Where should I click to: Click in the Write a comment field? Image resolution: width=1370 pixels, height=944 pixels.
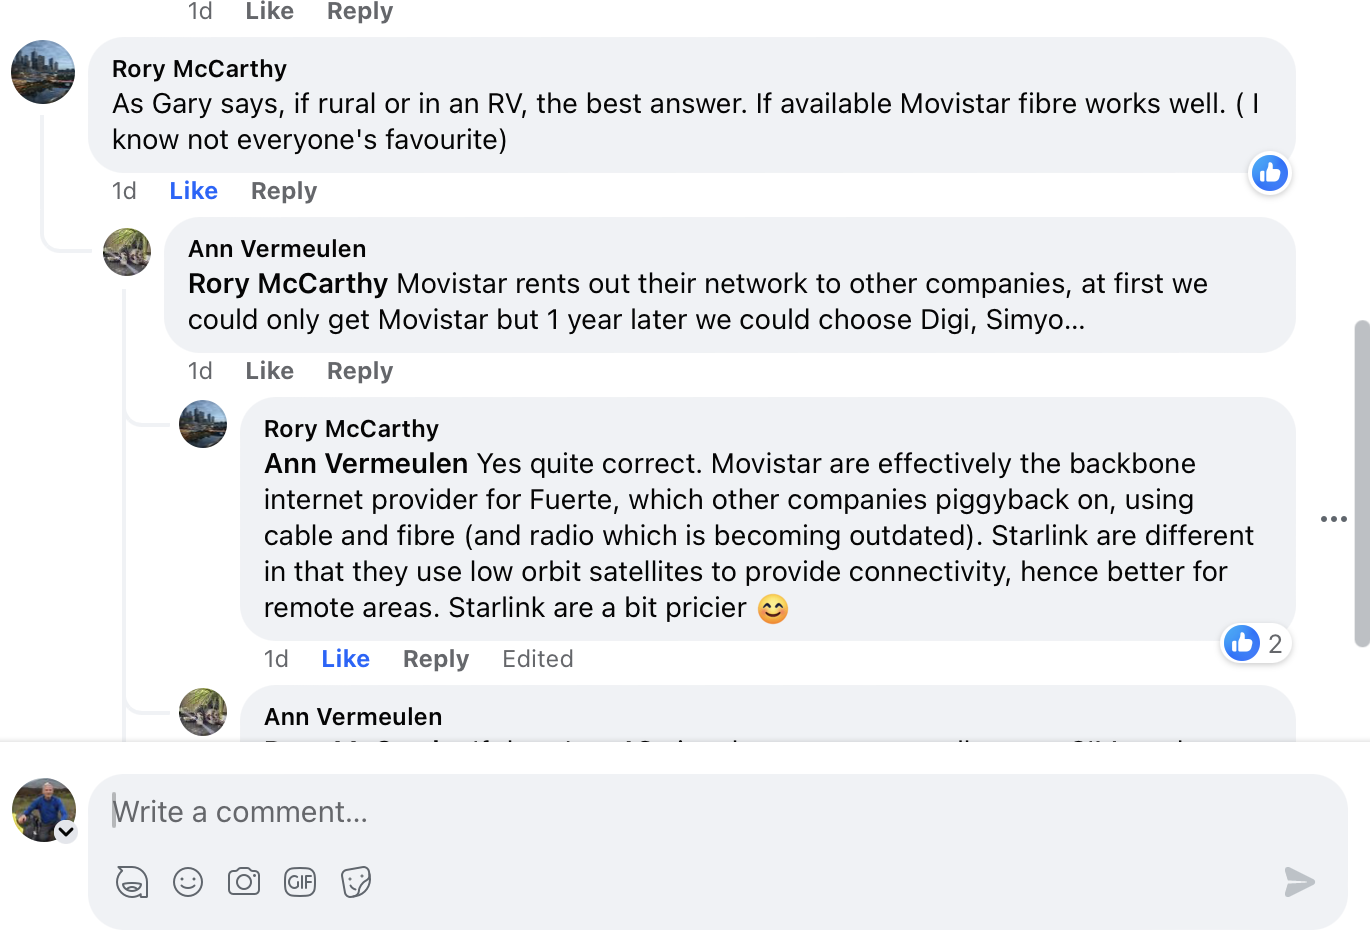(x=700, y=812)
